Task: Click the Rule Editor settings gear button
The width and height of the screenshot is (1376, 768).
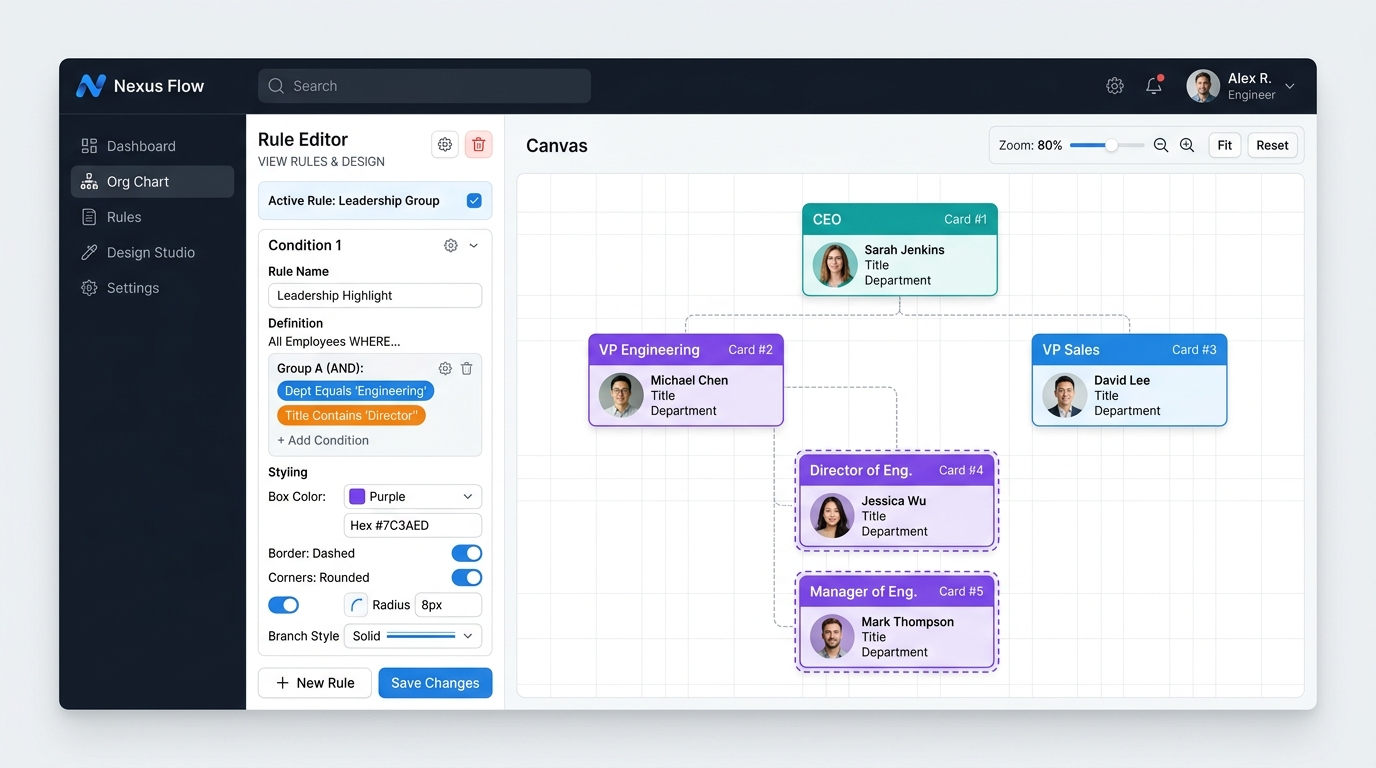Action: click(445, 145)
